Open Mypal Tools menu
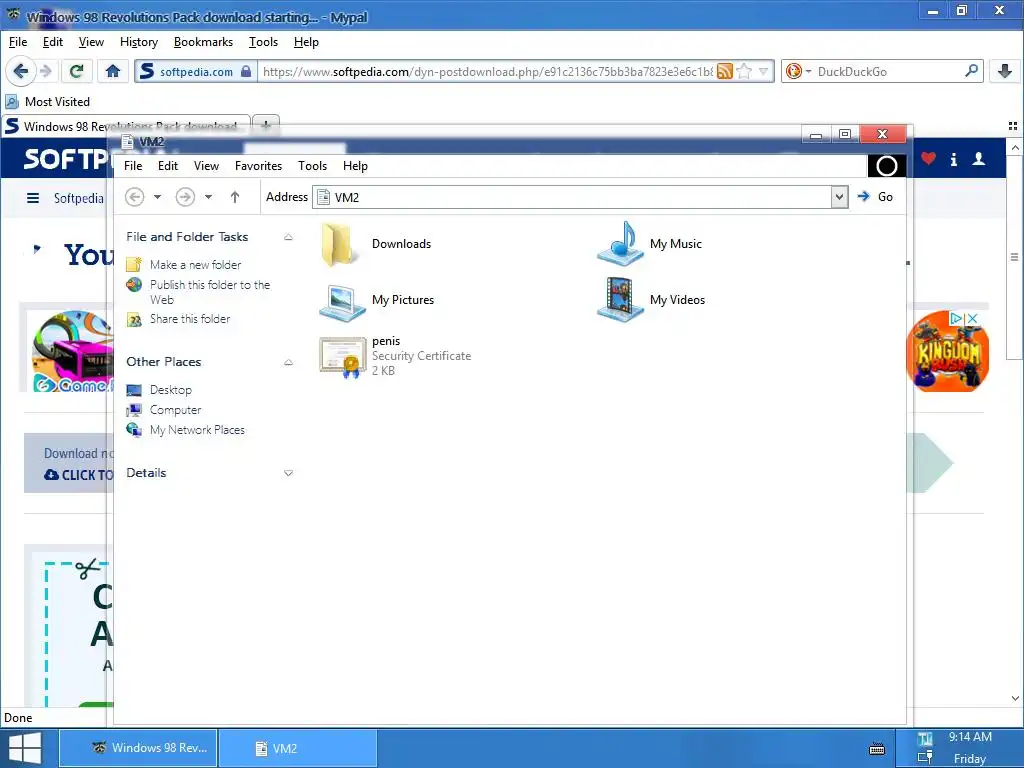This screenshot has height=768, width=1024. [x=263, y=42]
